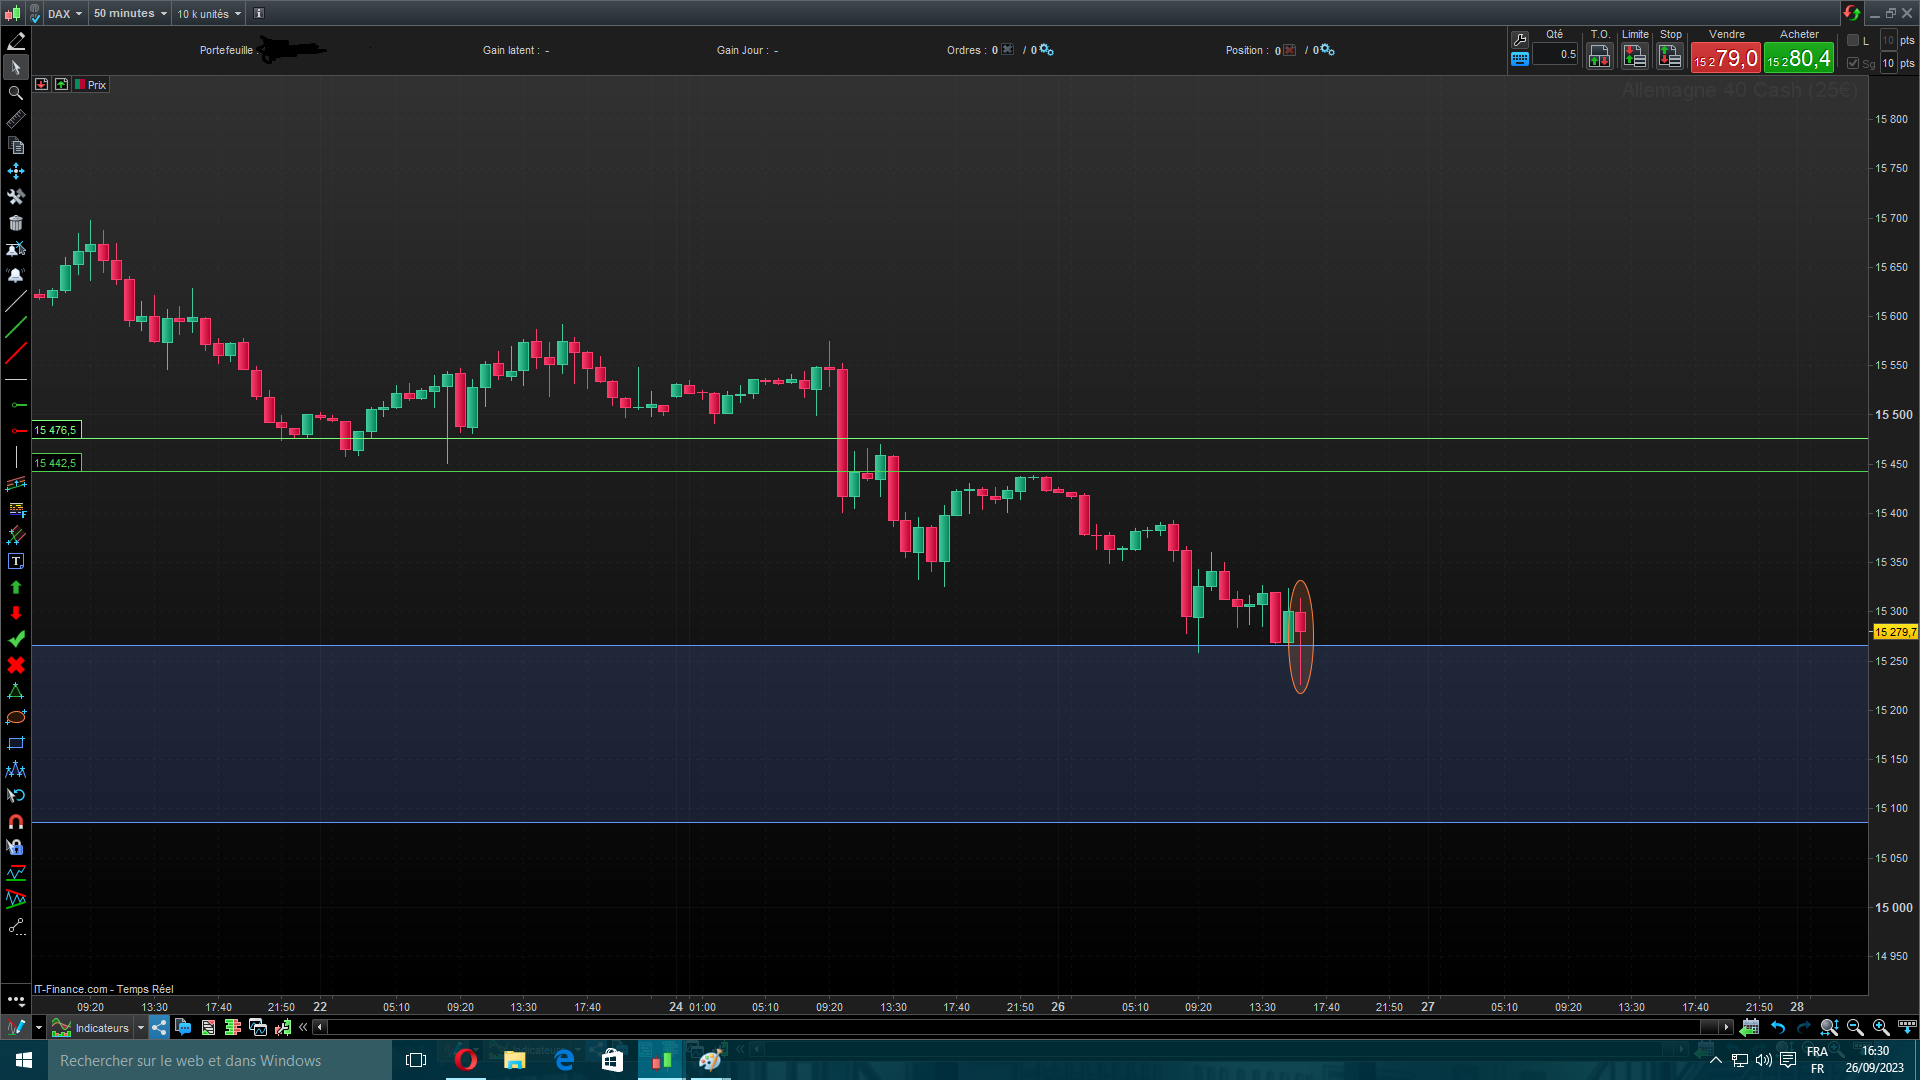
Task: Click the zoom out magnifier icon
Action: [x=1855, y=1027]
